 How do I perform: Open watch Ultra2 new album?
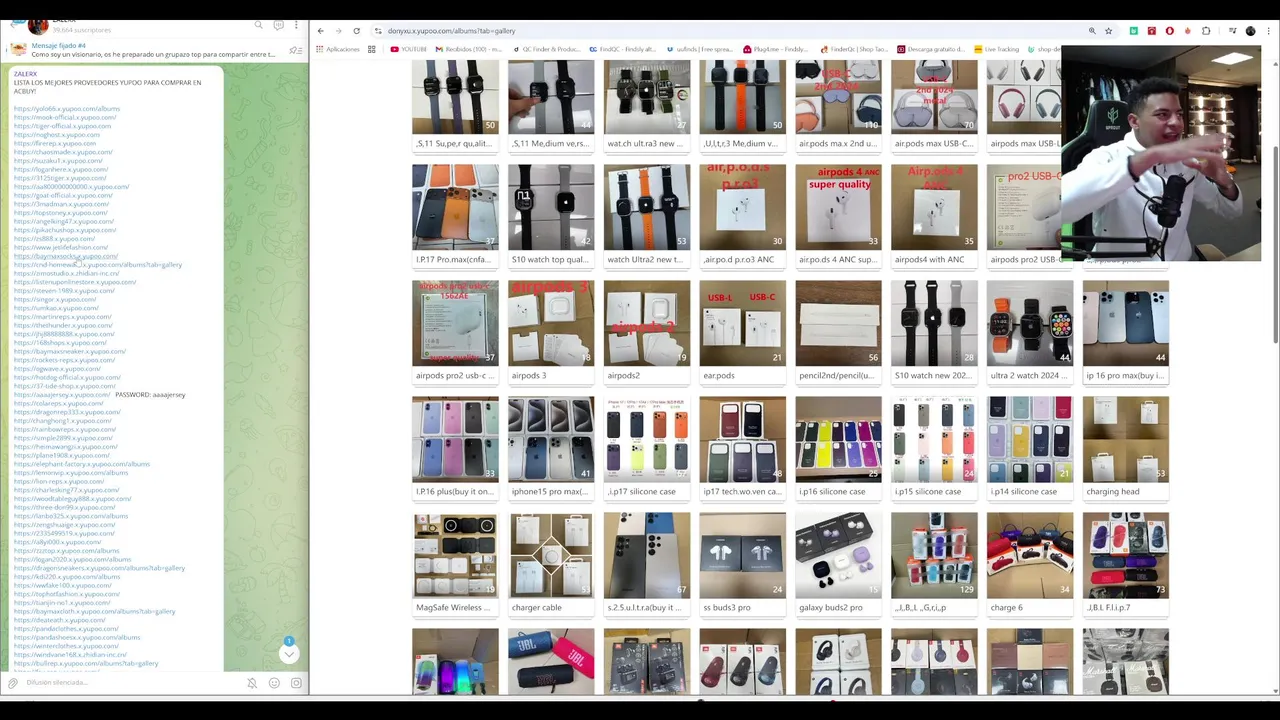click(x=646, y=215)
